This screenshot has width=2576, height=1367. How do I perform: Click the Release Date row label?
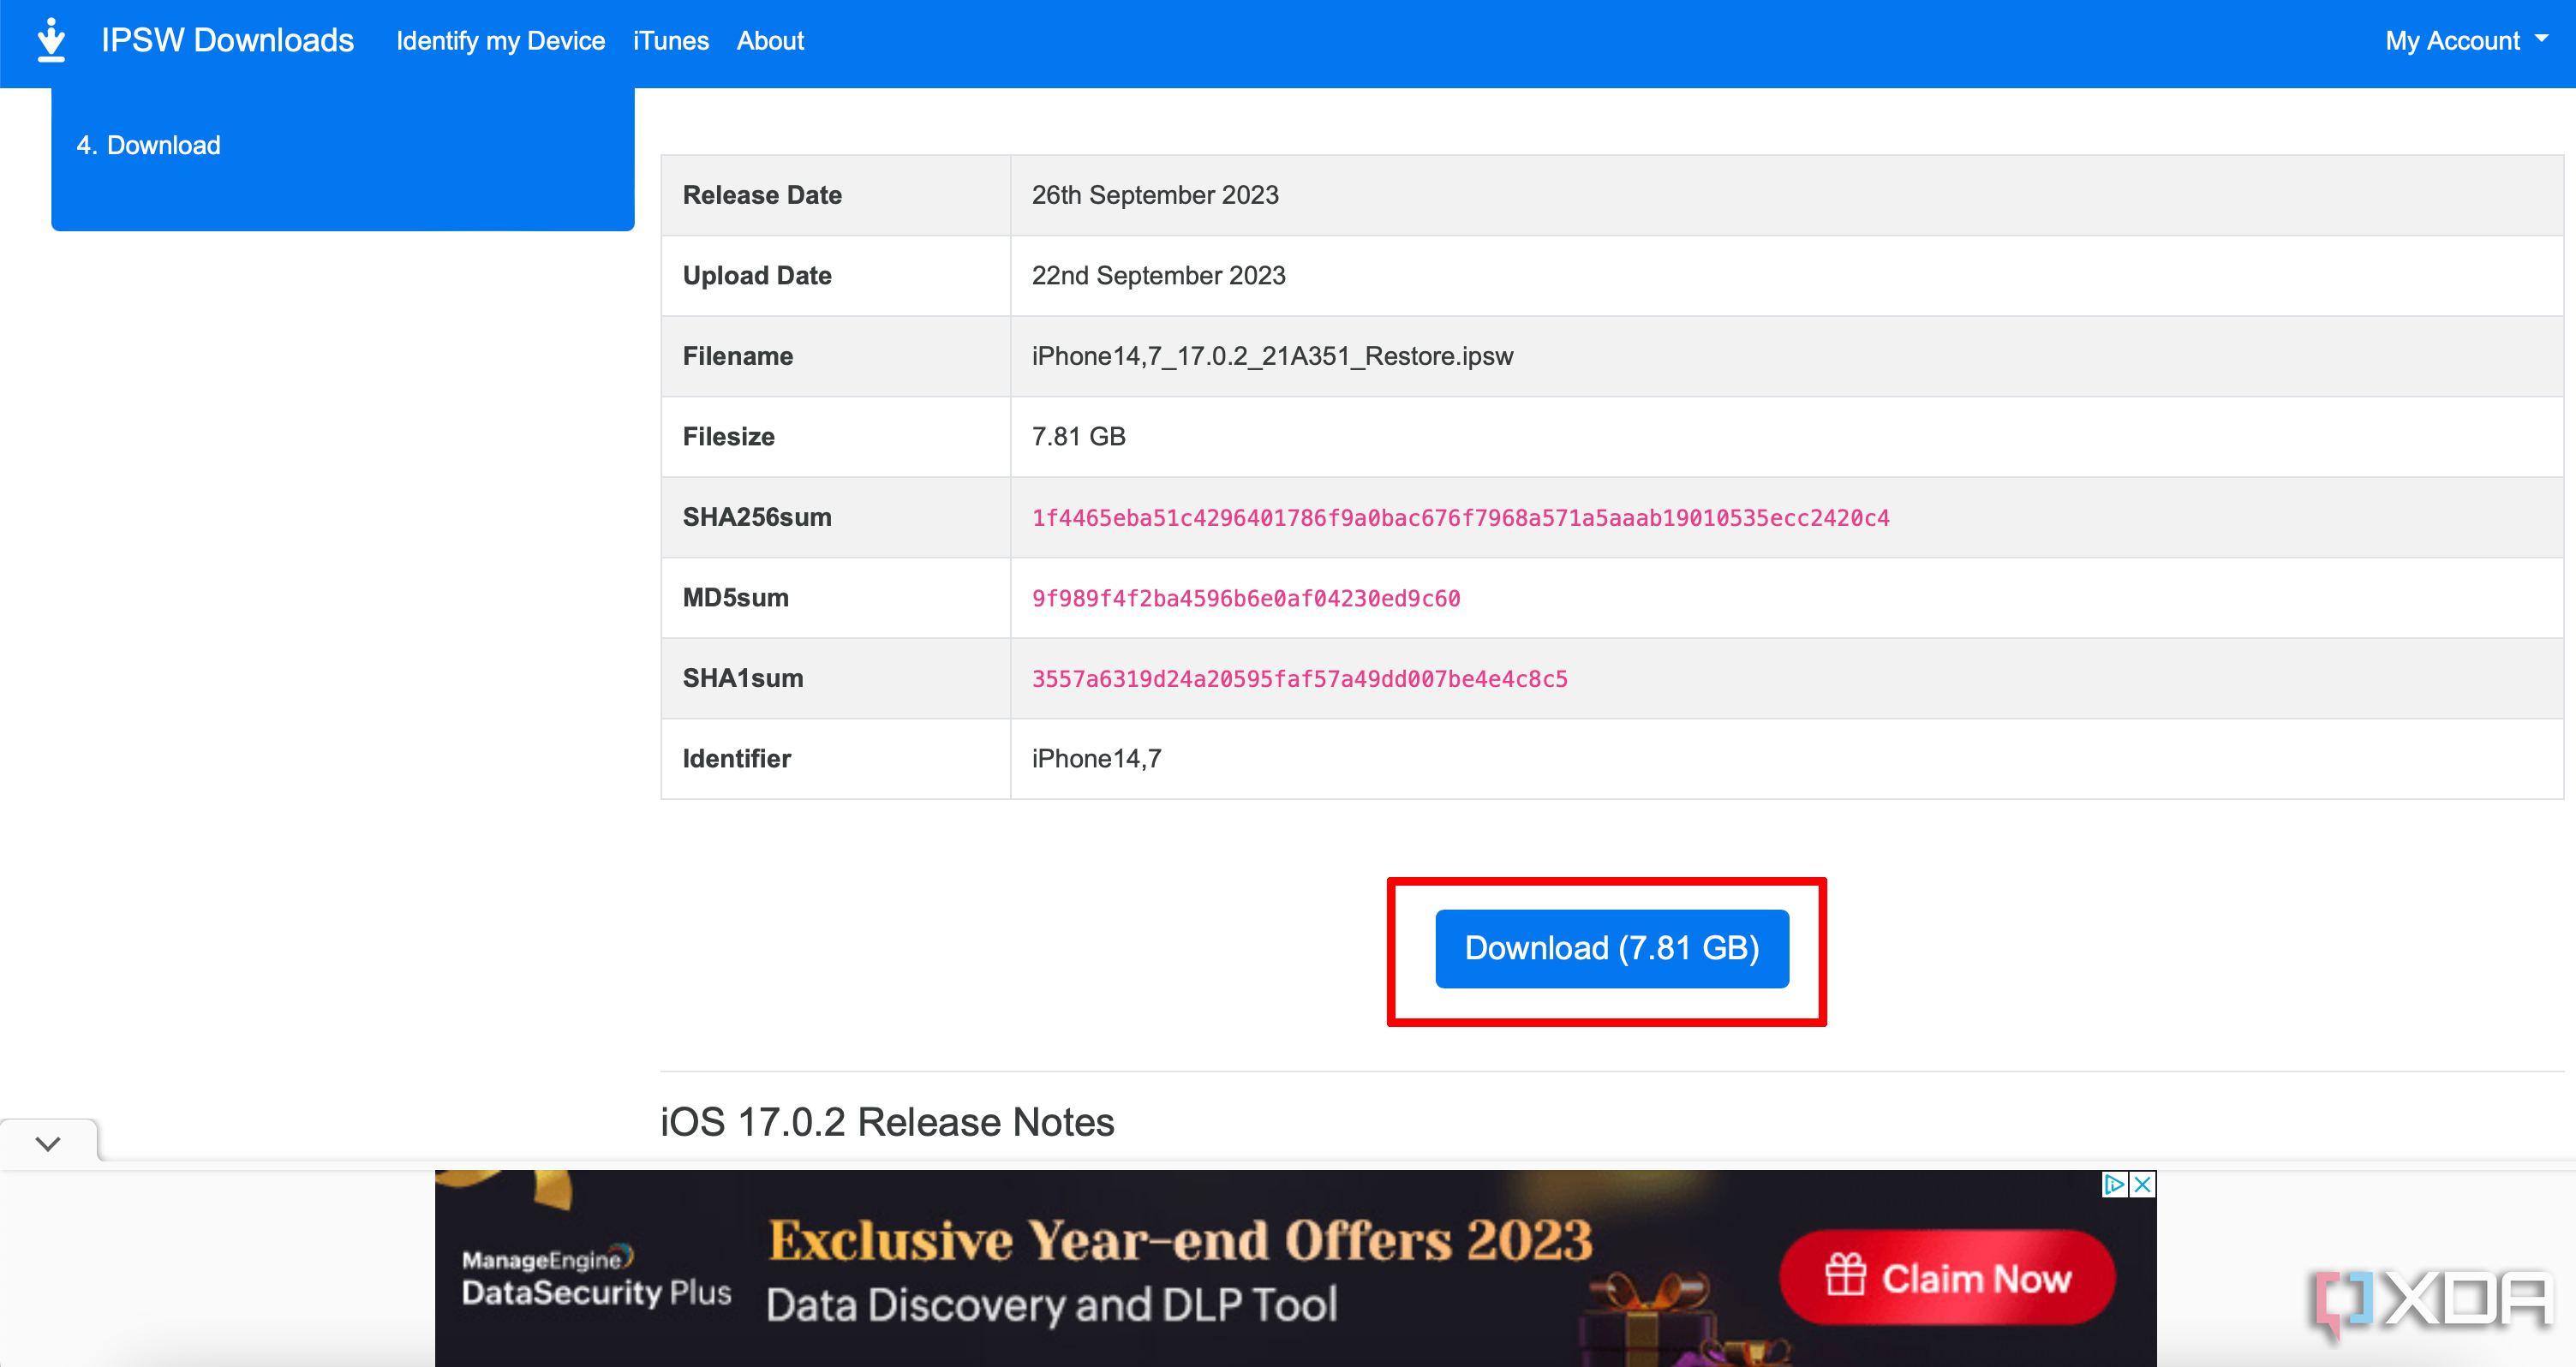tap(762, 195)
